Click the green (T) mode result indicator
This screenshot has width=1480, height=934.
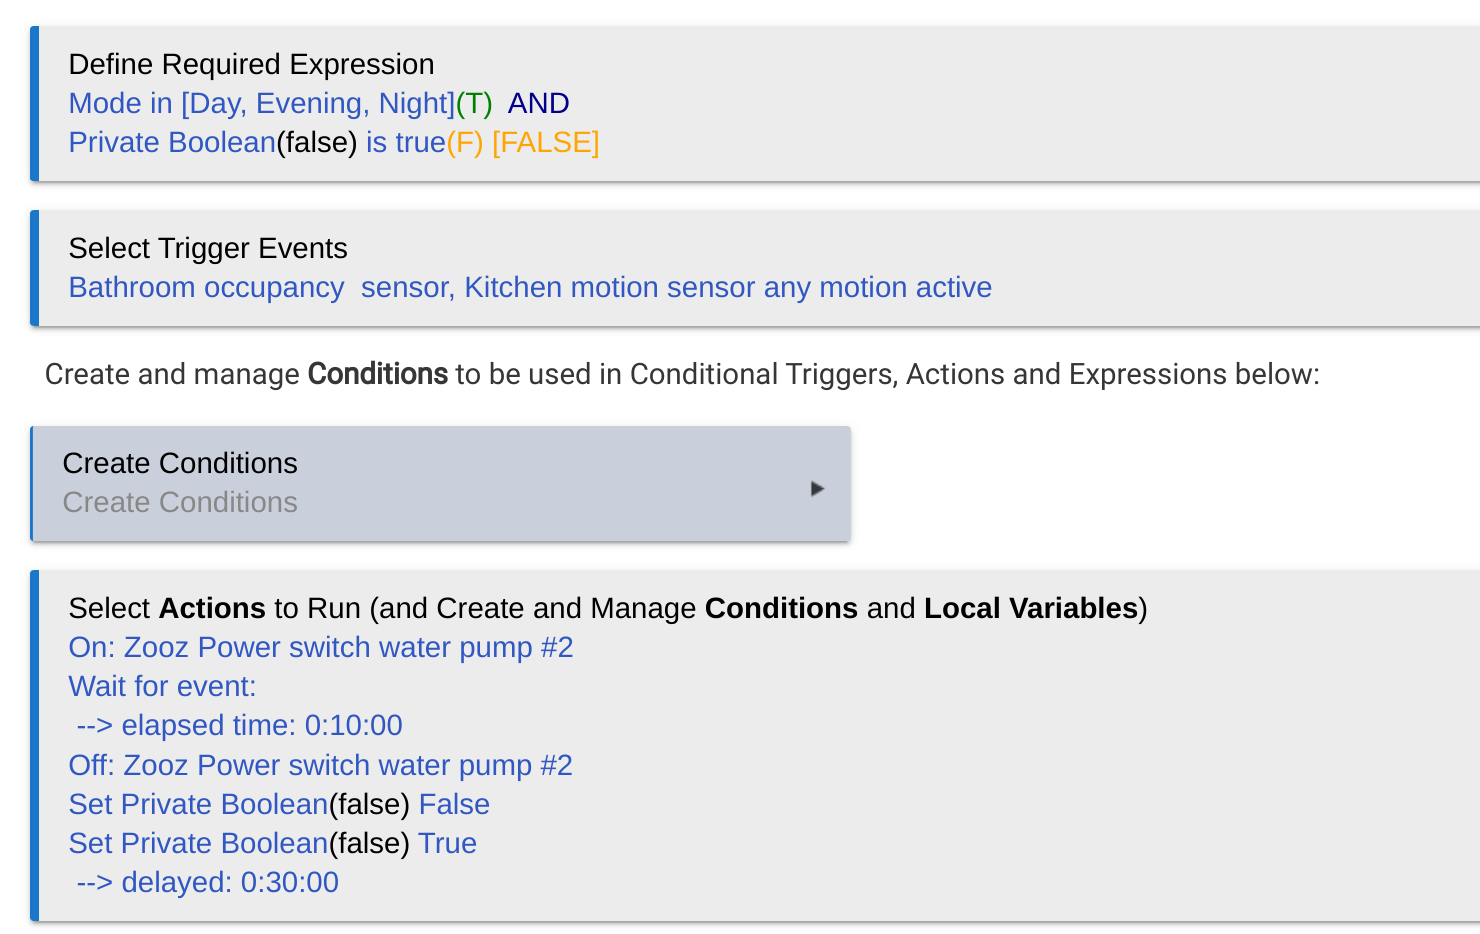[474, 104]
